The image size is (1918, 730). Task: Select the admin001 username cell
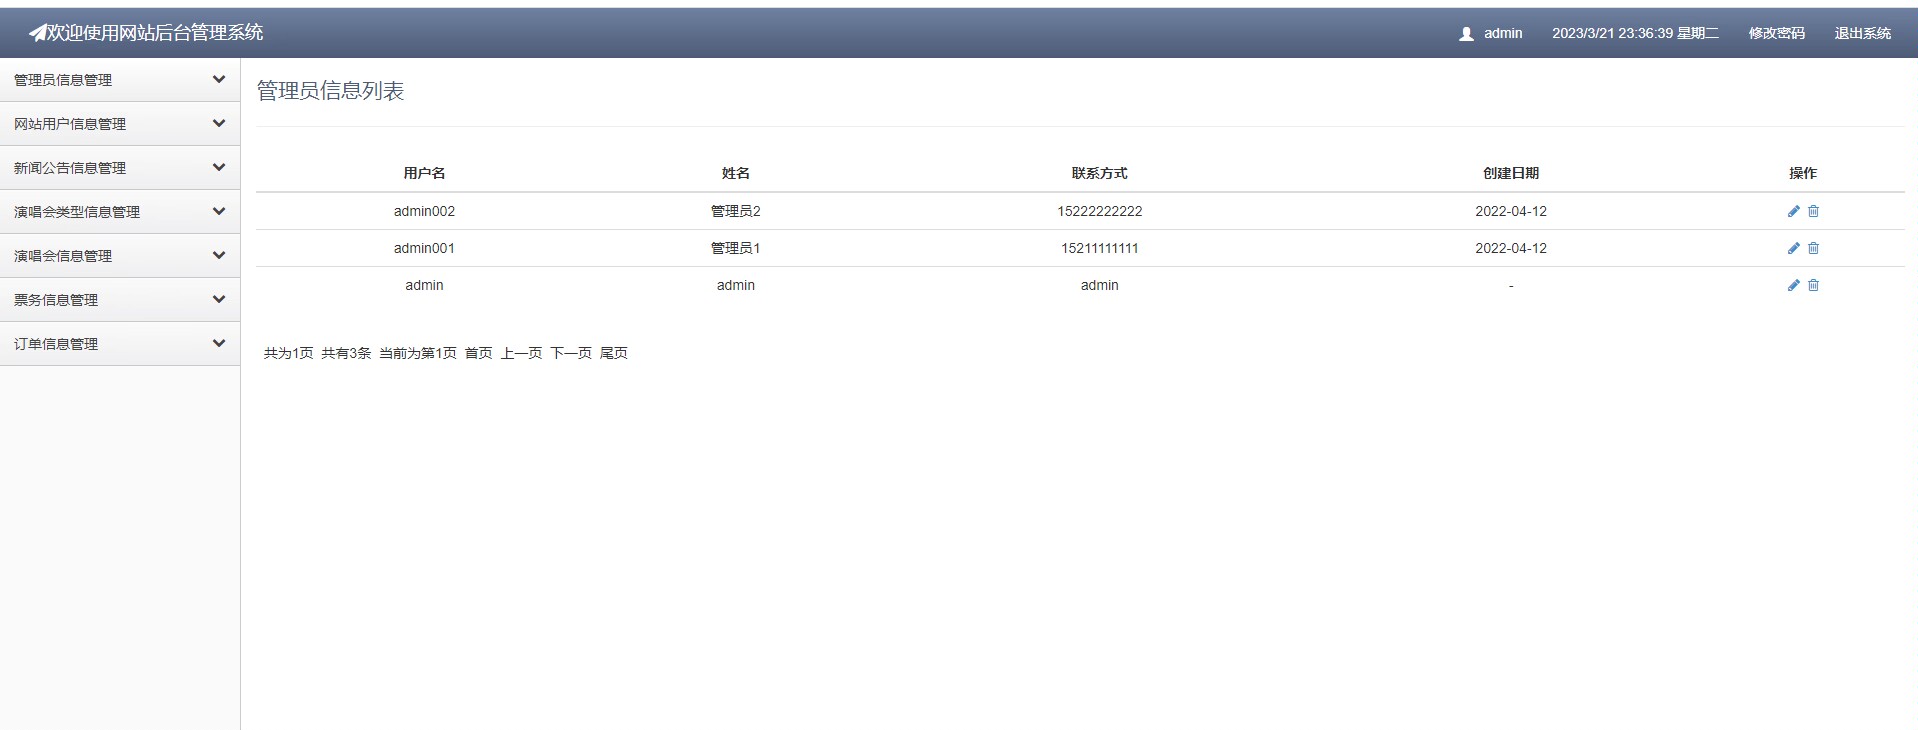coord(424,248)
